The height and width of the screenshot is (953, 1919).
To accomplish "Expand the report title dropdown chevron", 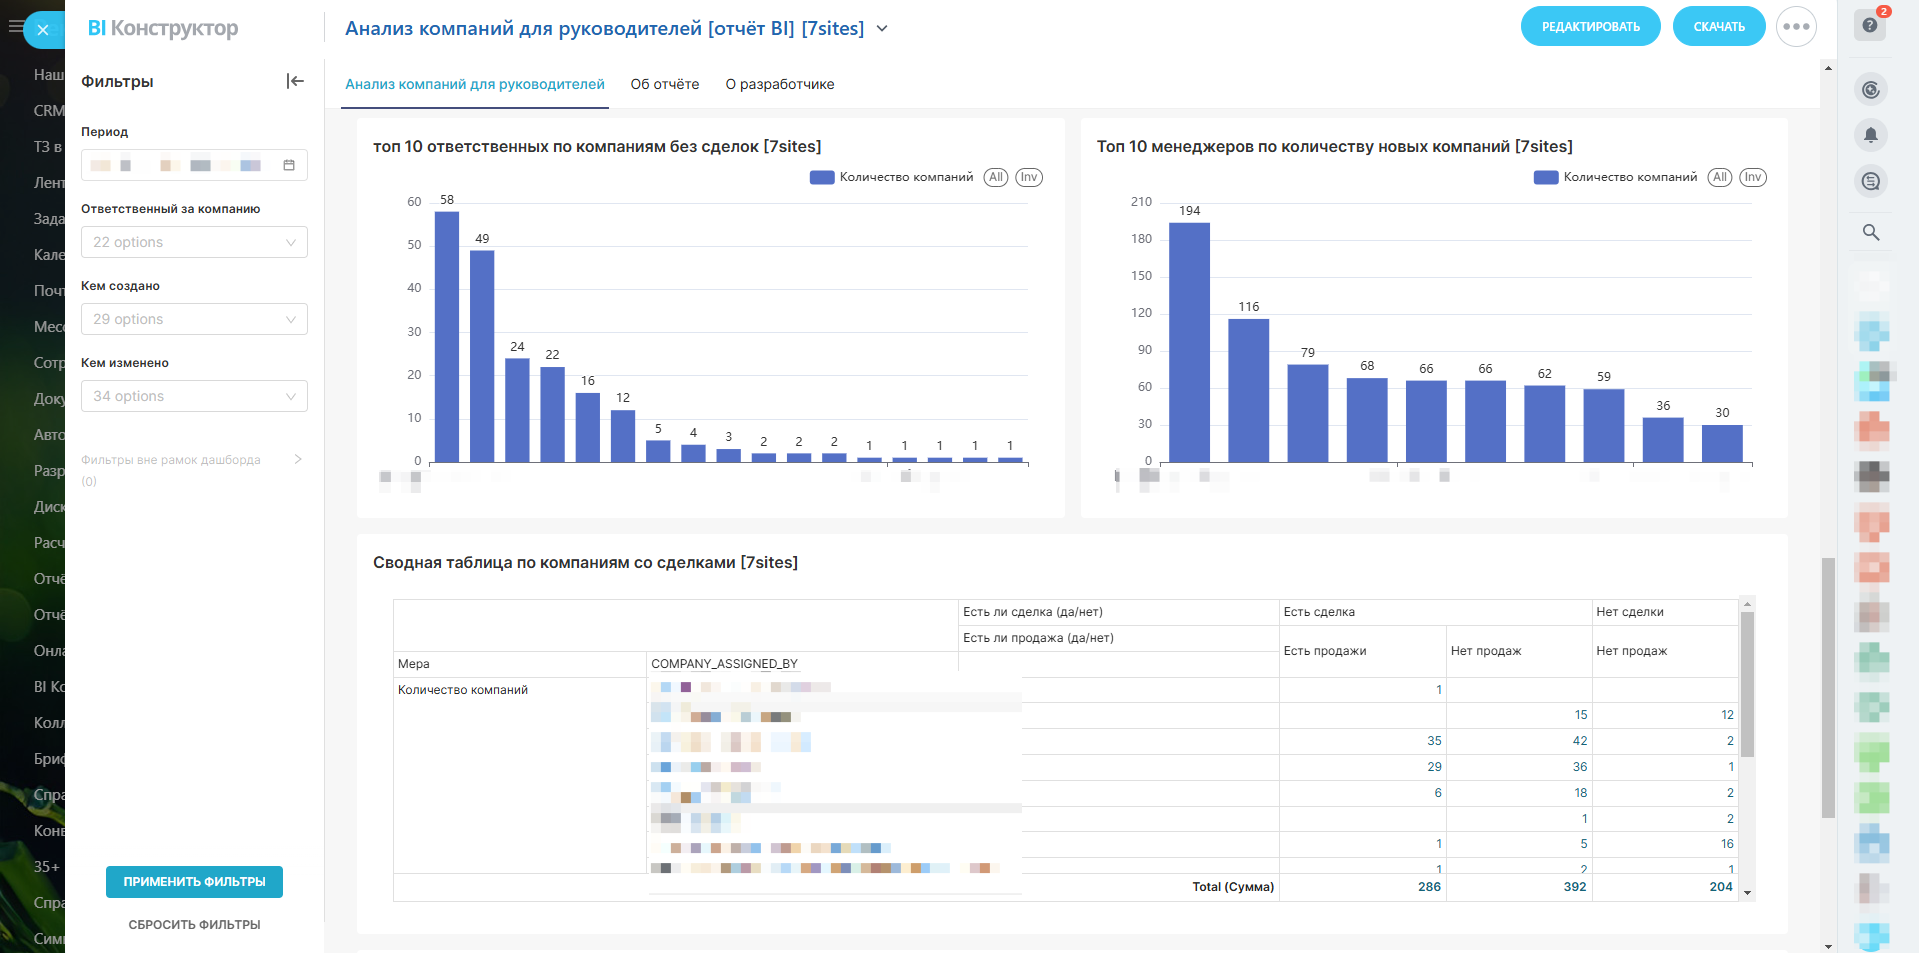I will (x=882, y=29).
